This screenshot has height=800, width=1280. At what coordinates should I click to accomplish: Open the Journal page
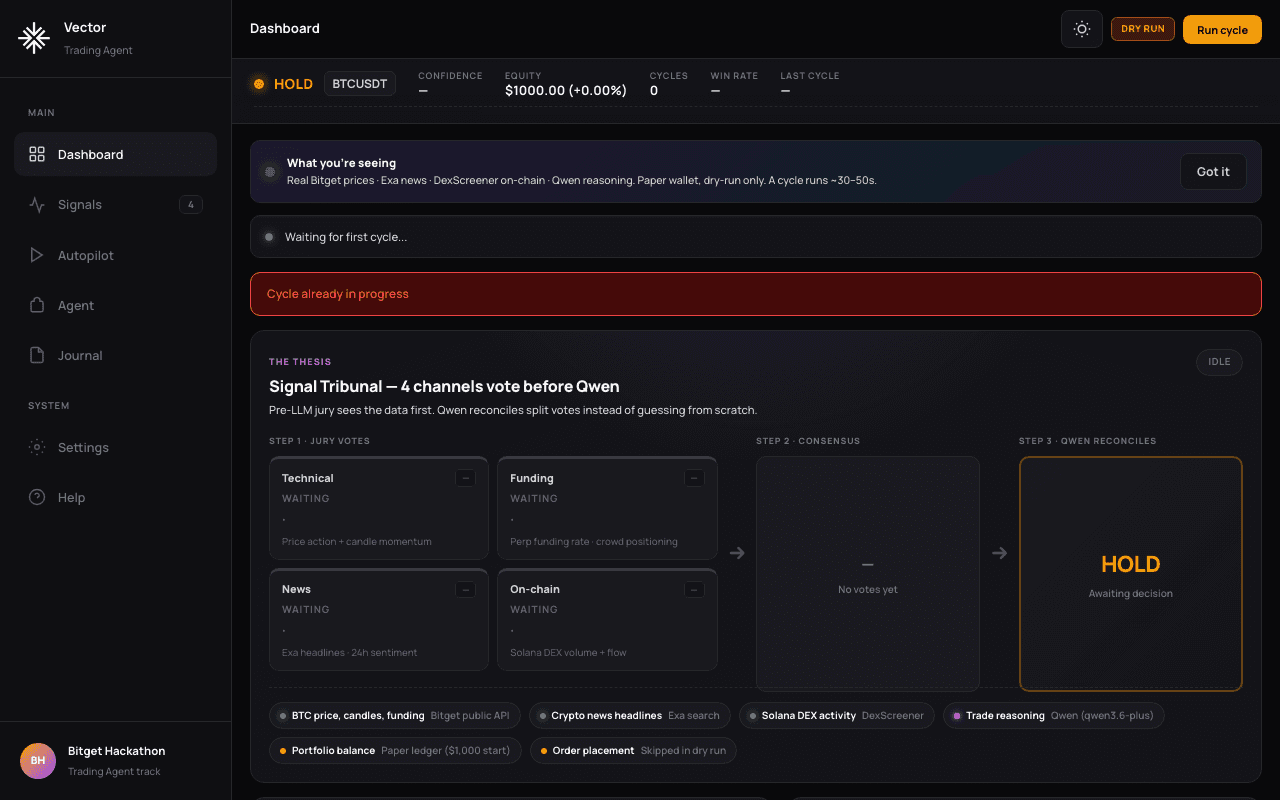point(115,355)
